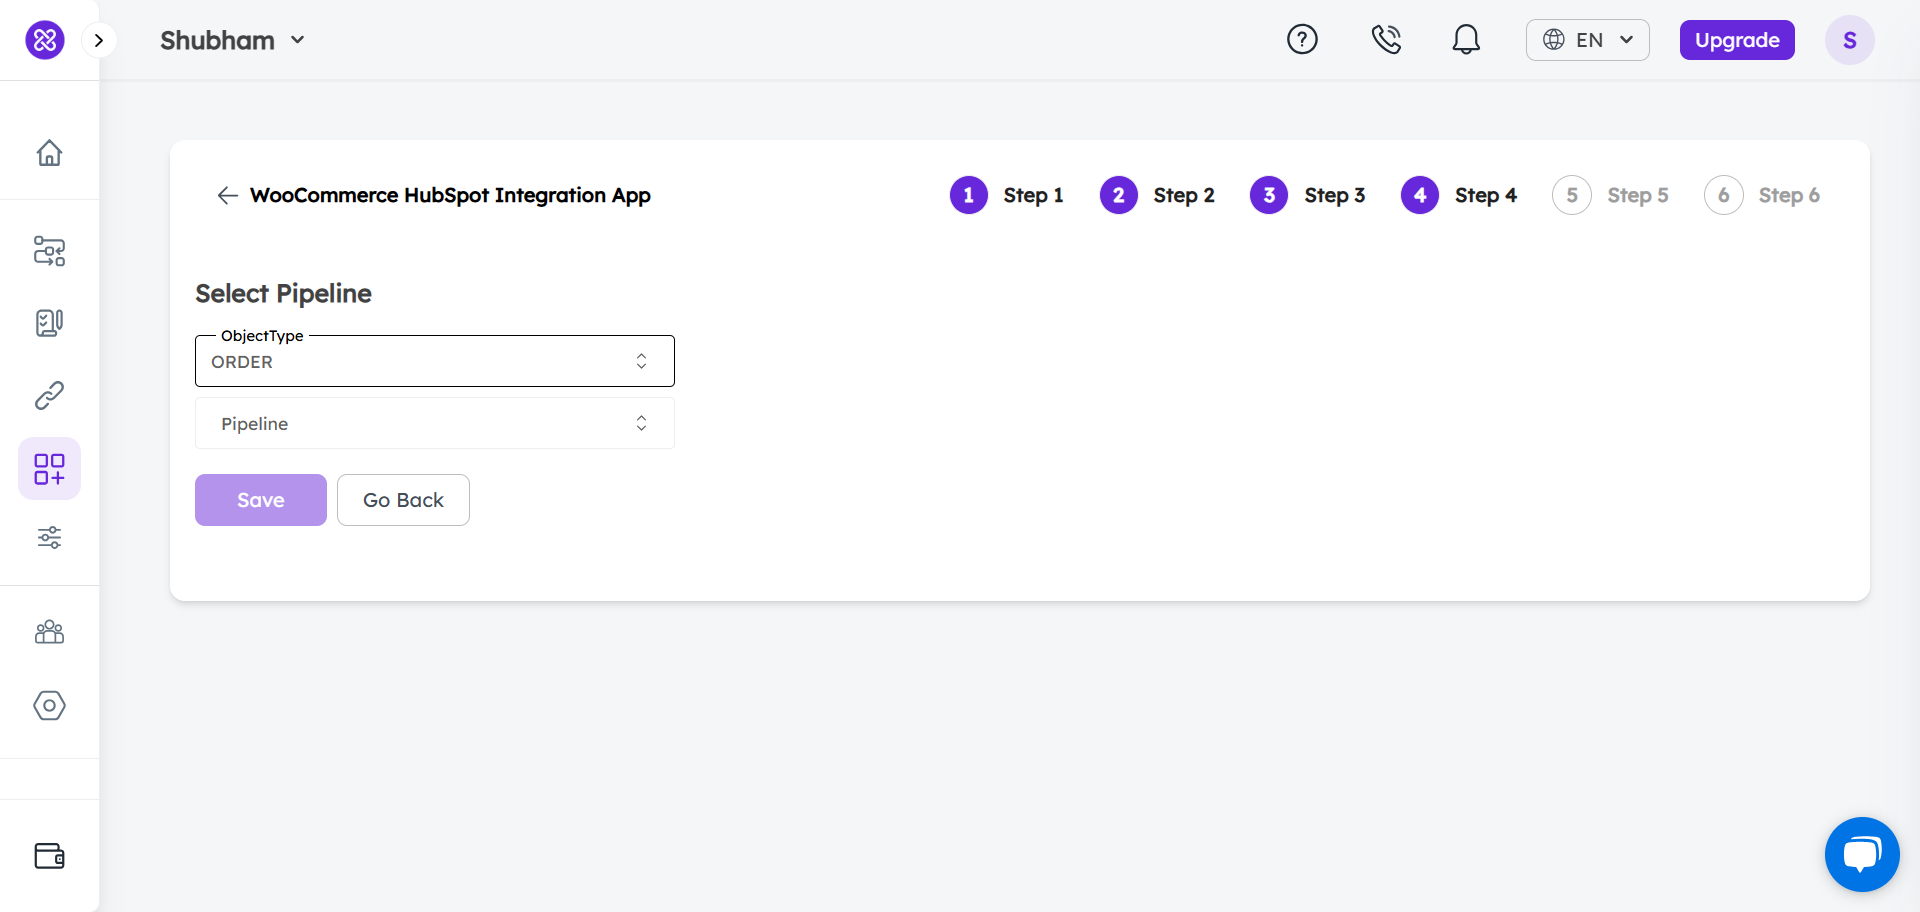Click the Save button
The height and width of the screenshot is (912, 1920).
click(261, 500)
